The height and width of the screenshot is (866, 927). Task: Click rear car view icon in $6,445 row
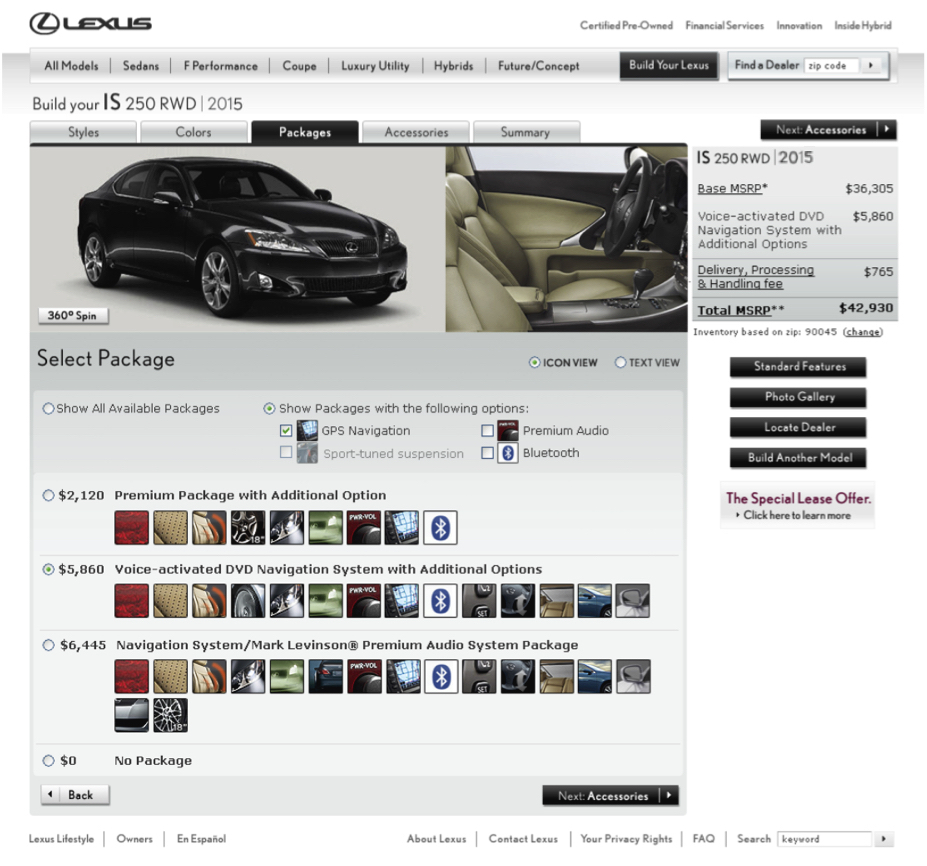pyautogui.click(x=325, y=677)
